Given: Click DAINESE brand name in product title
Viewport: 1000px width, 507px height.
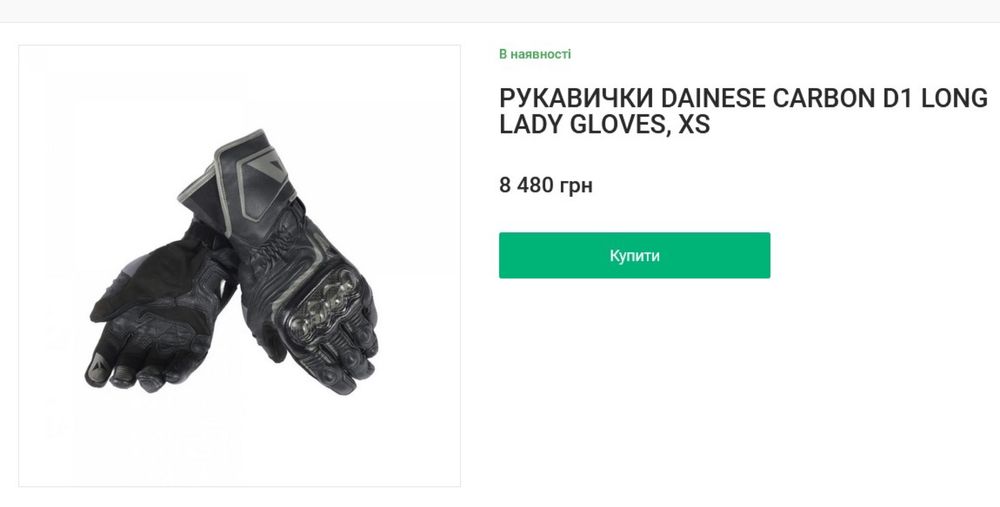Looking at the screenshot, I should pos(712,98).
